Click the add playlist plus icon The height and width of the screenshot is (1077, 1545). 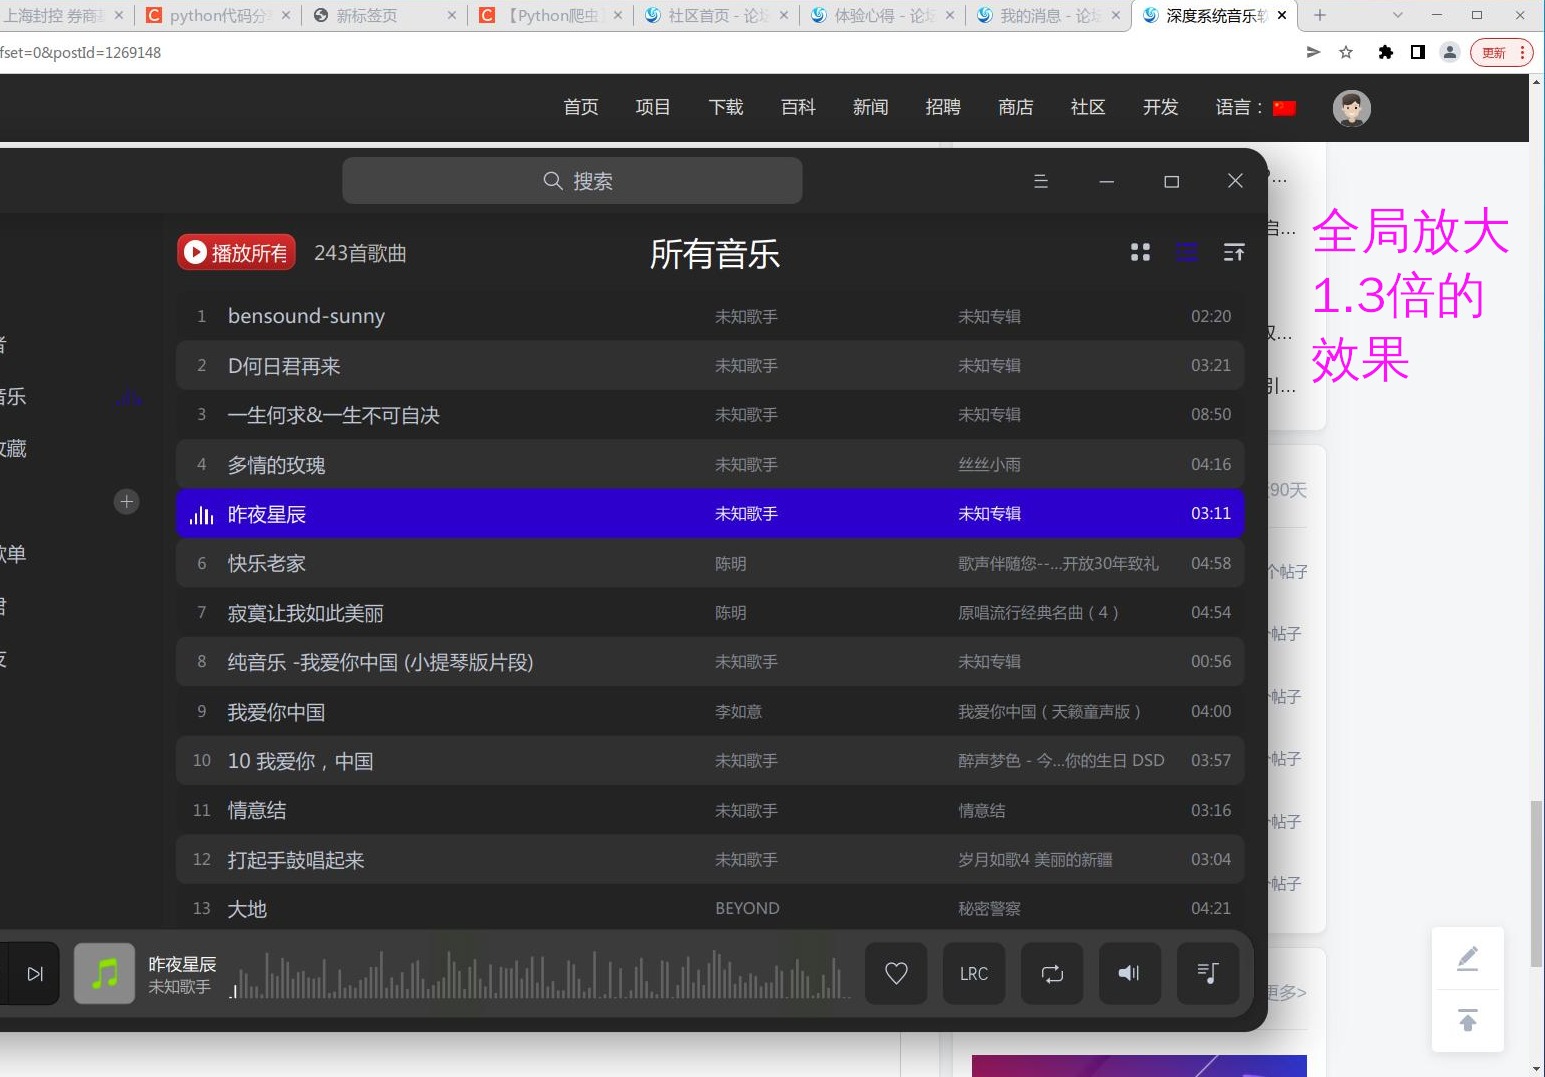[x=126, y=501]
